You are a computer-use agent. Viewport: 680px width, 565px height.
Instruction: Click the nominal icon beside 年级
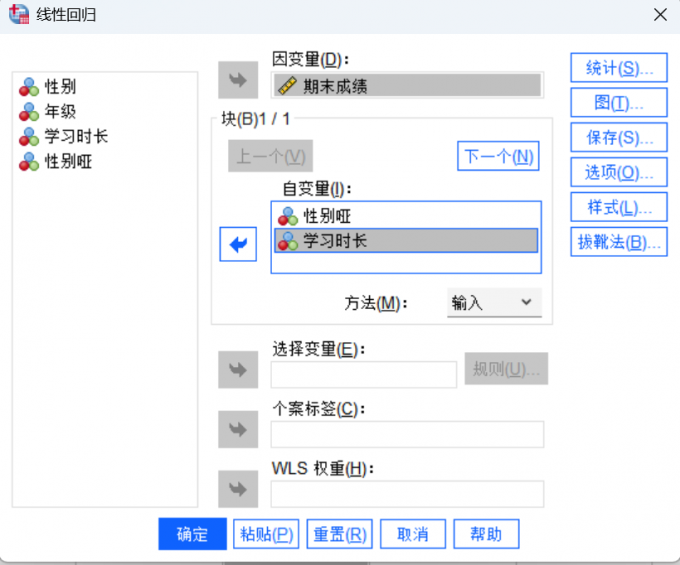point(29,112)
